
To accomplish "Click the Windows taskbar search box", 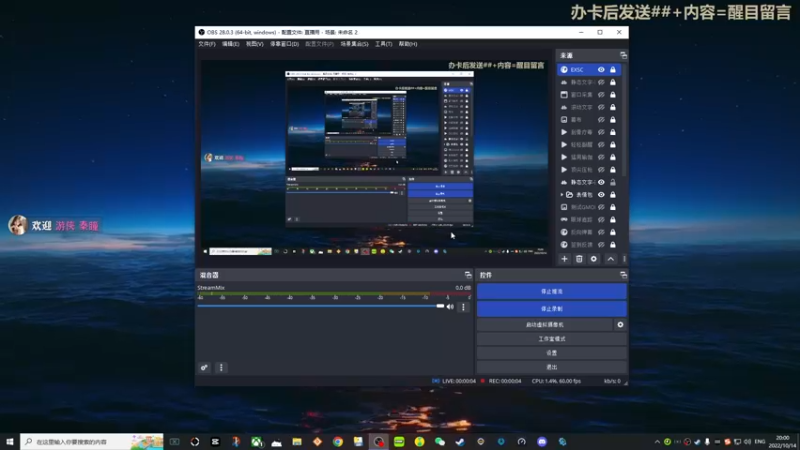I will pos(92,442).
